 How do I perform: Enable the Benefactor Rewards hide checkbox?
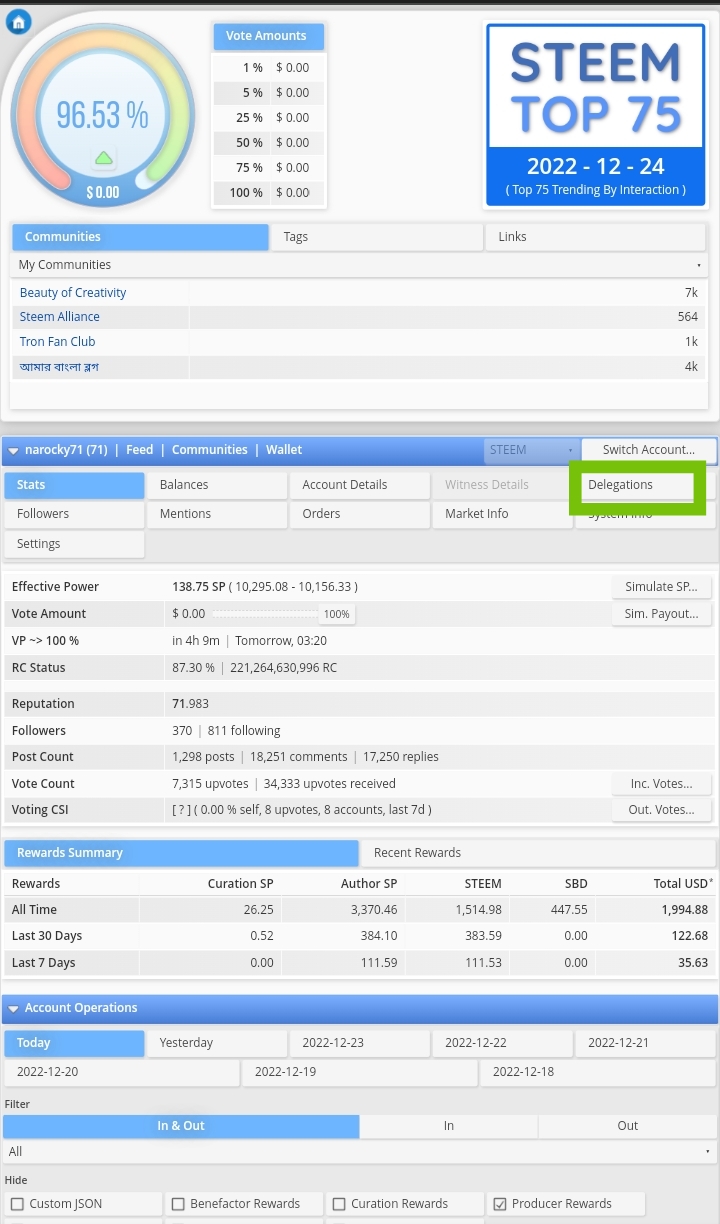[178, 1204]
